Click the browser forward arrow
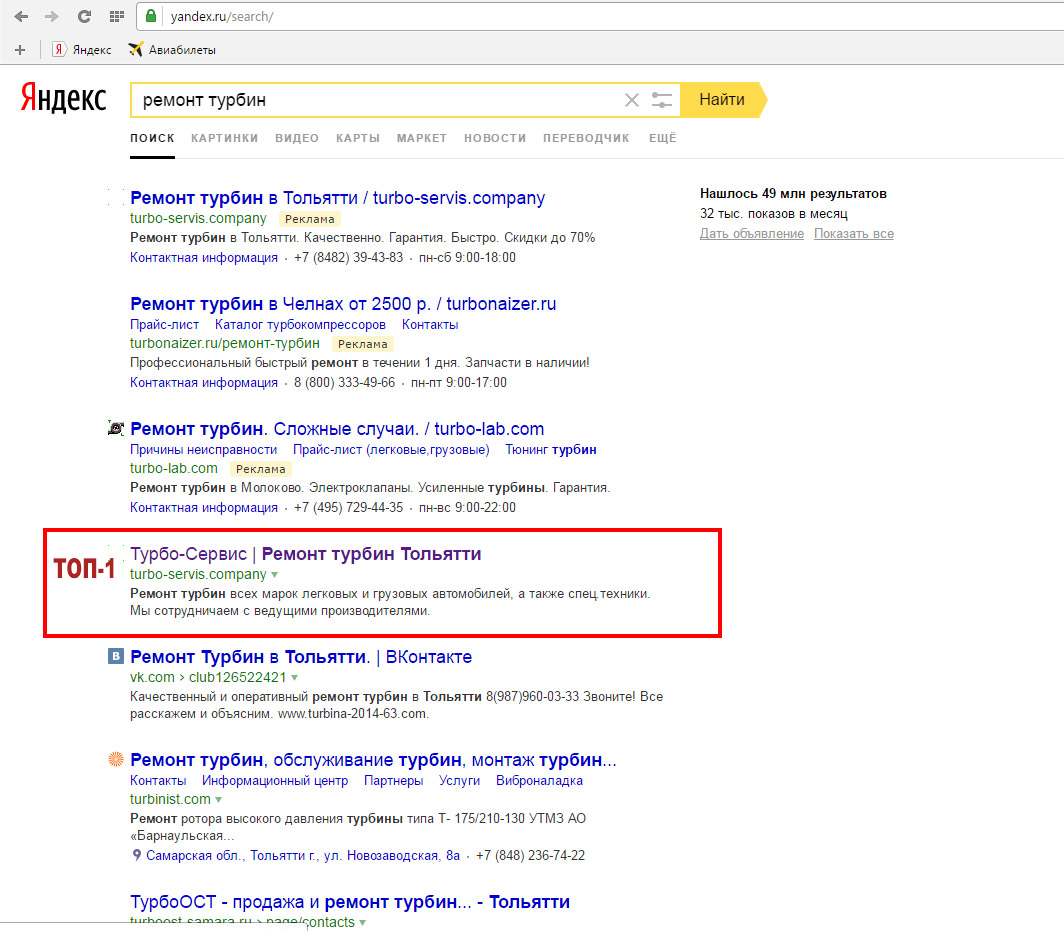Image resolution: width=1064 pixels, height=931 pixels. click(52, 16)
